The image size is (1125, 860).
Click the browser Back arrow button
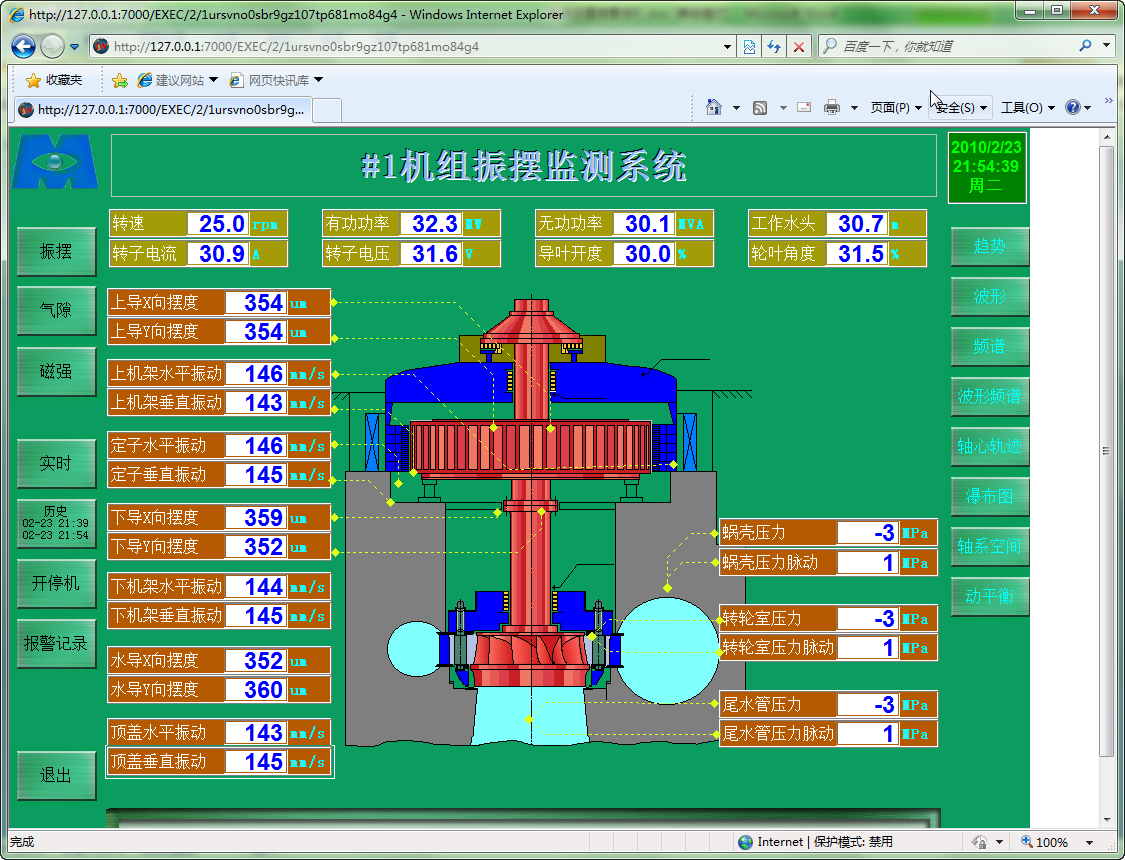(24, 46)
